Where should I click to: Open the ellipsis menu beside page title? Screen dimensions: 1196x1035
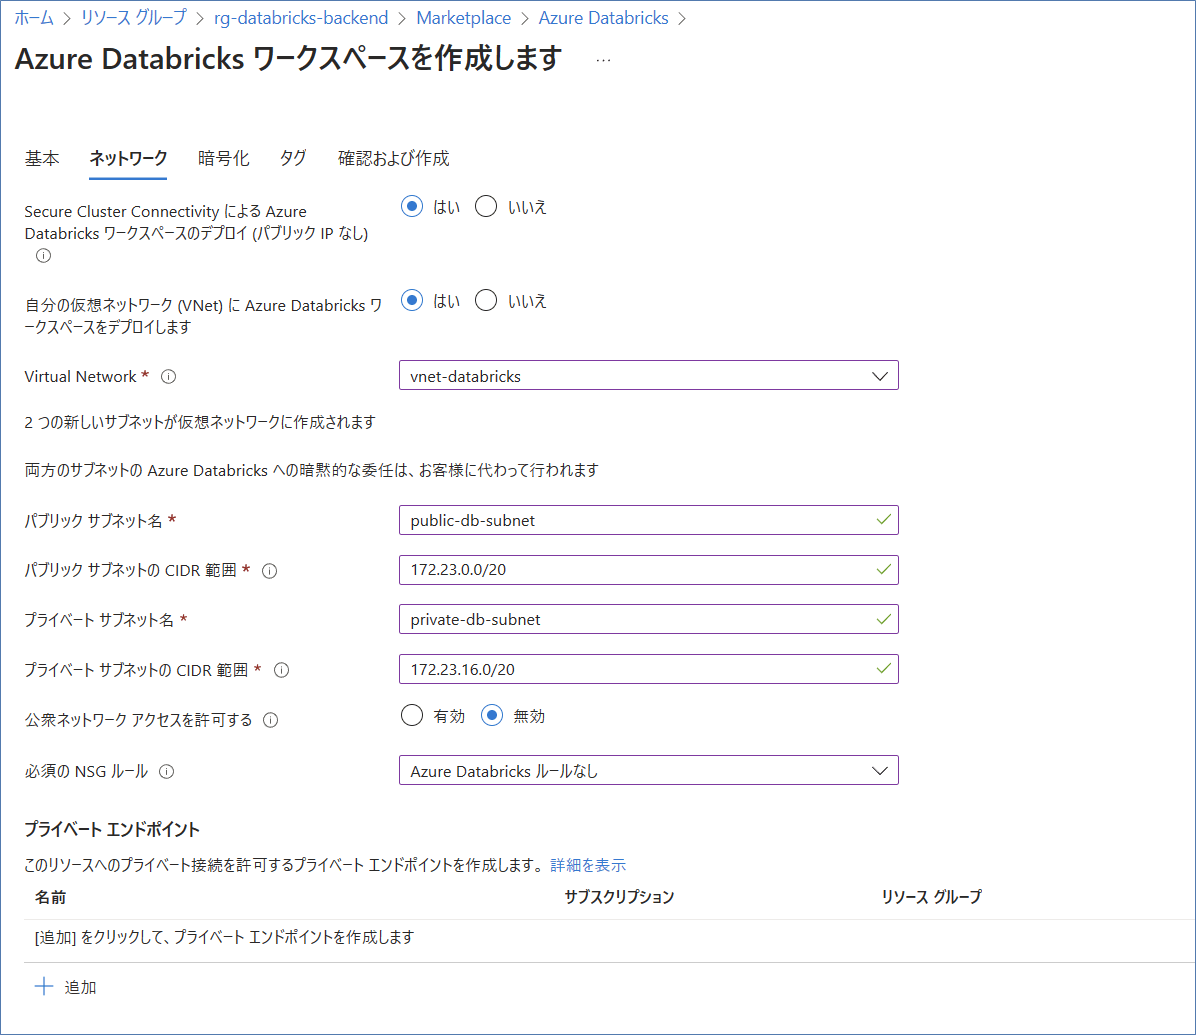pyautogui.click(x=603, y=60)
